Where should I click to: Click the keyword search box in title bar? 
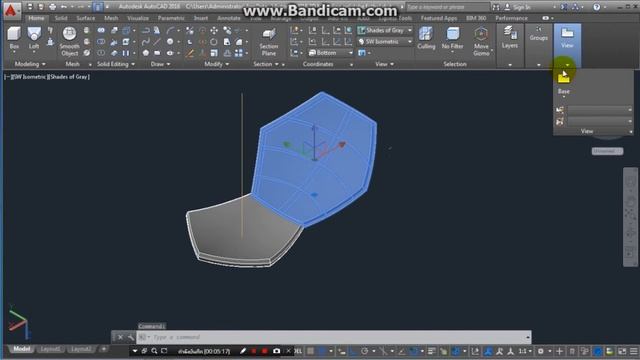[x=447, y=7]
